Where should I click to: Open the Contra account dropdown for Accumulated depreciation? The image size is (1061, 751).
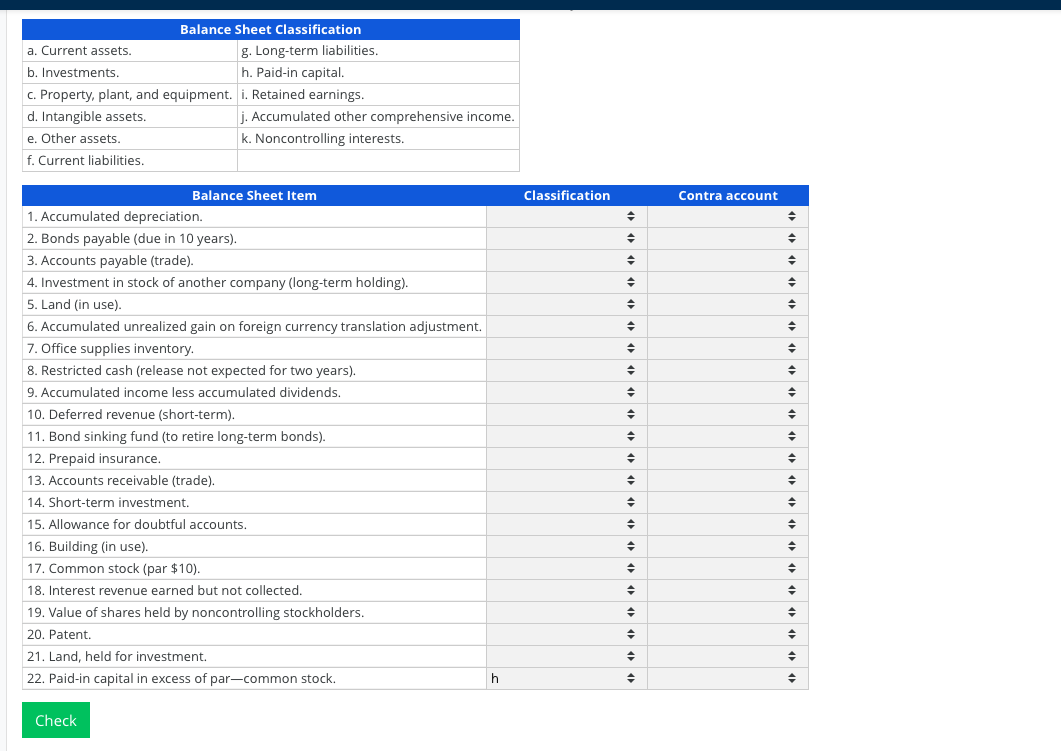click(x=728, y=216)
